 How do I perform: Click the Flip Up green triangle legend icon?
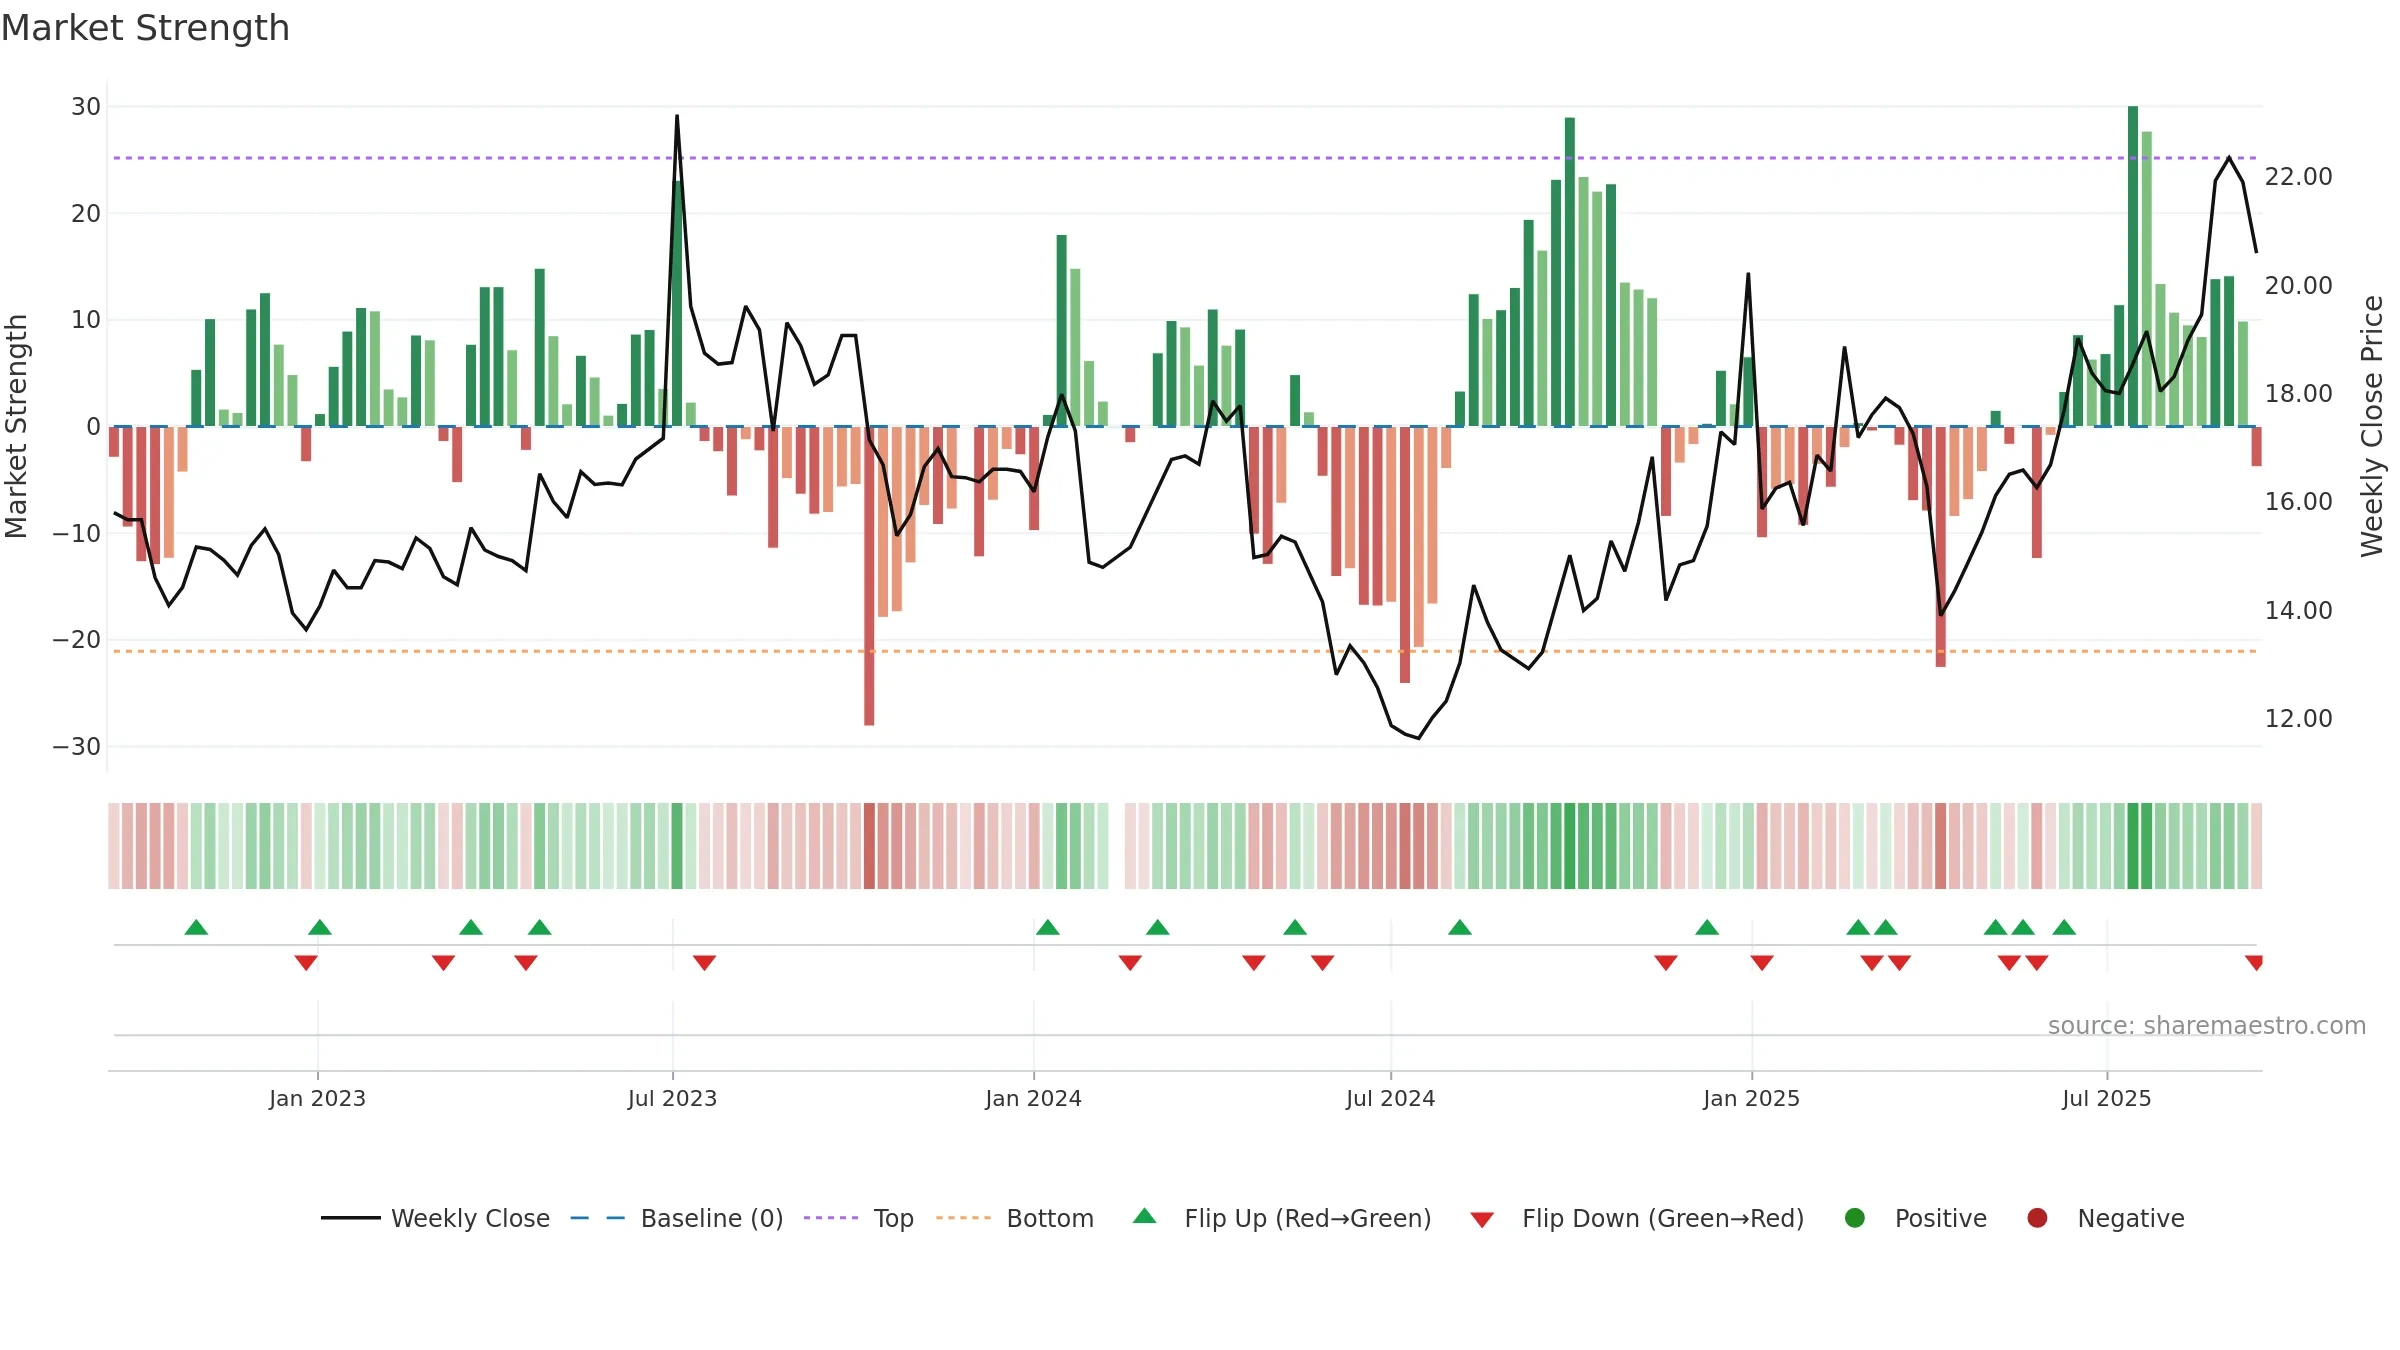point(1145,1216)
